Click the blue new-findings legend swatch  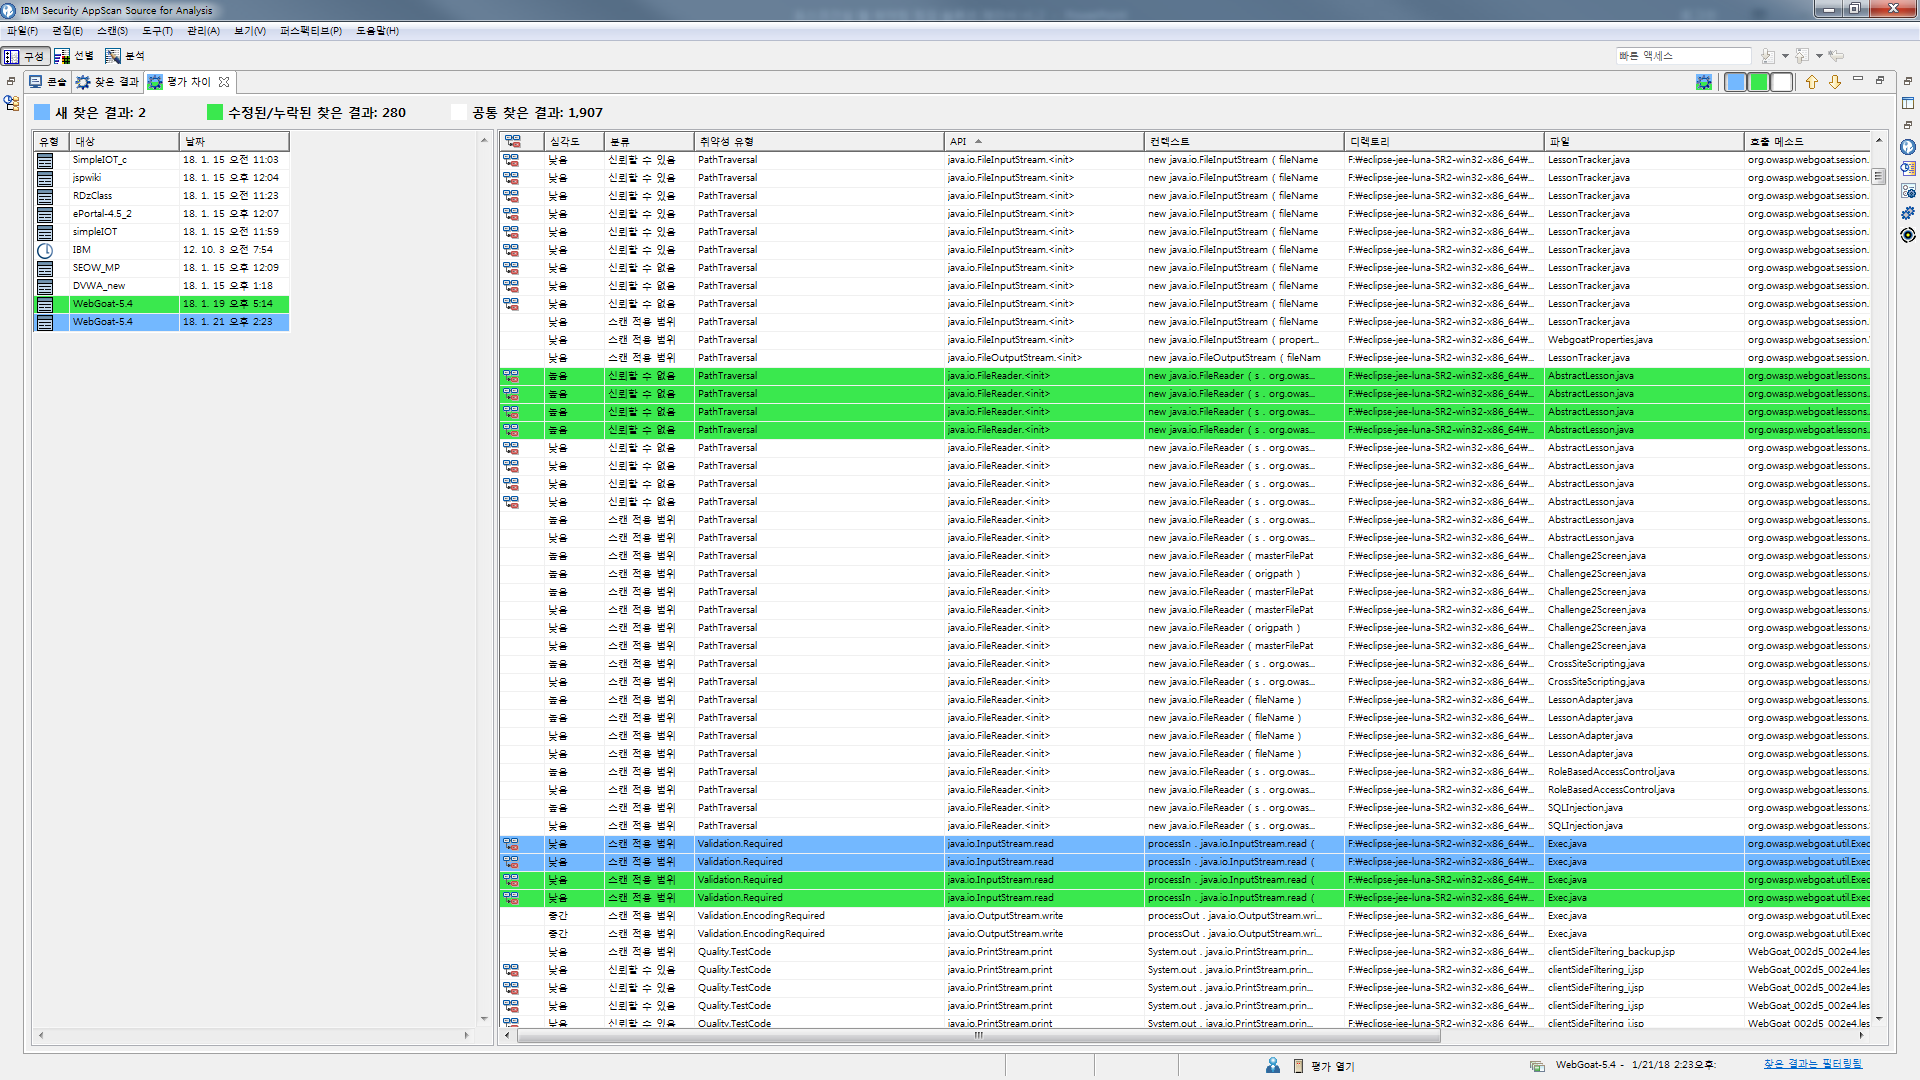(x=42, y=112)
